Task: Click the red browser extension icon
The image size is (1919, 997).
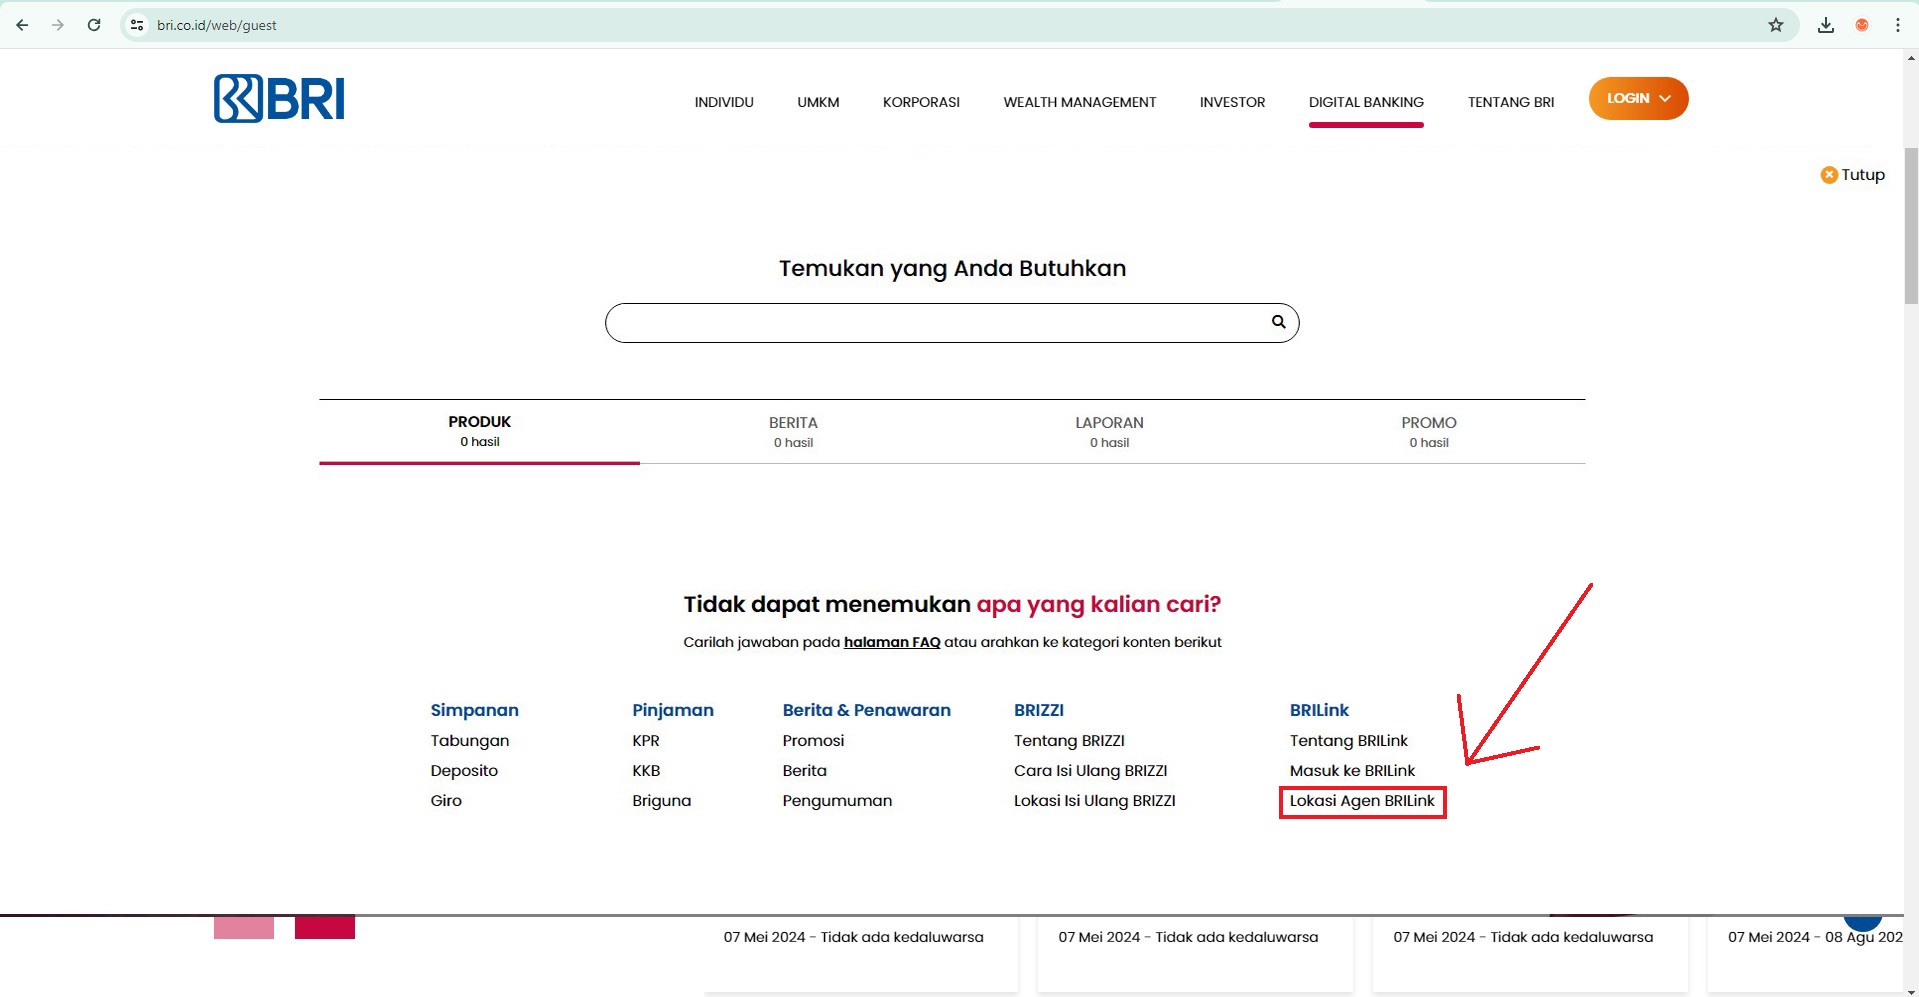Action: pos(1862,25)
